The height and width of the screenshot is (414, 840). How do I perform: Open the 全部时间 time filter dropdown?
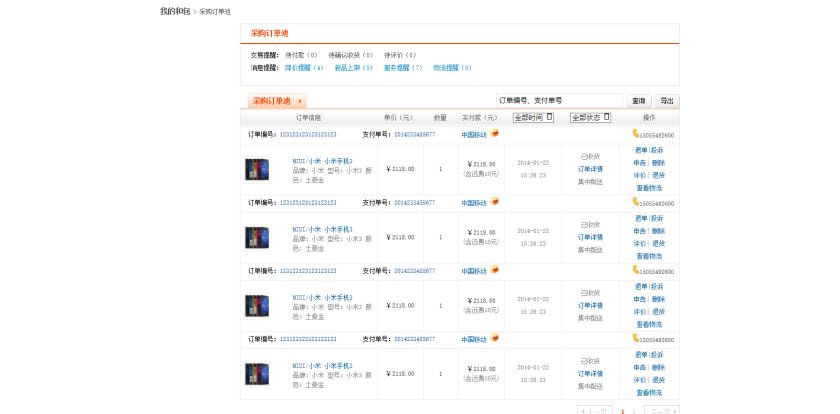[533, 117]
